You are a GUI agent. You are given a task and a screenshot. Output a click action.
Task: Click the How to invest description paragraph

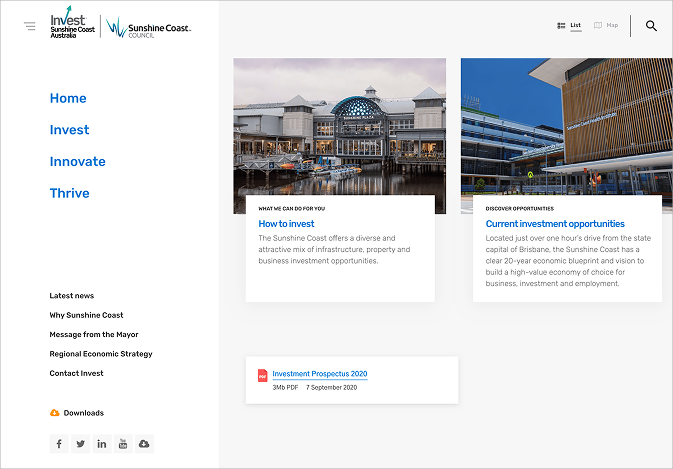(x=334, y=249)
